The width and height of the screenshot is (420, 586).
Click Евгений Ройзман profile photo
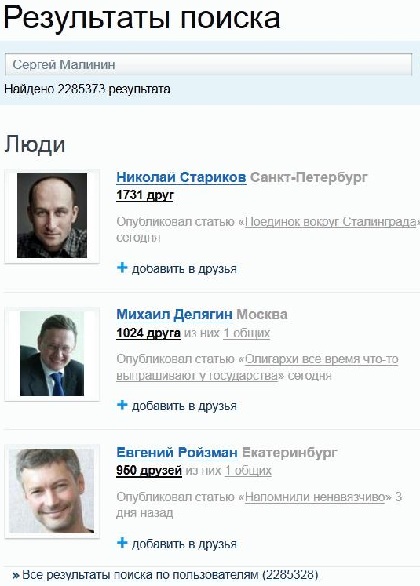coord(52,491)
